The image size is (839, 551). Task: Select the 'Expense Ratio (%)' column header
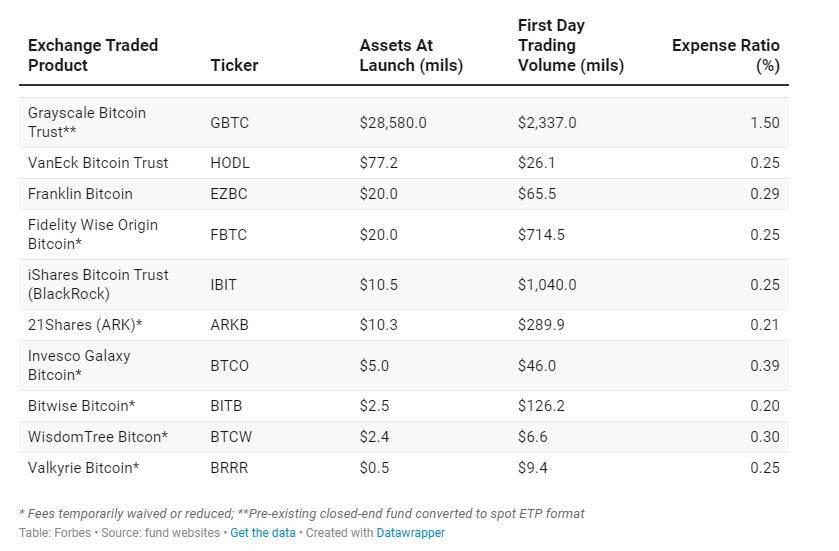(725, 55)
